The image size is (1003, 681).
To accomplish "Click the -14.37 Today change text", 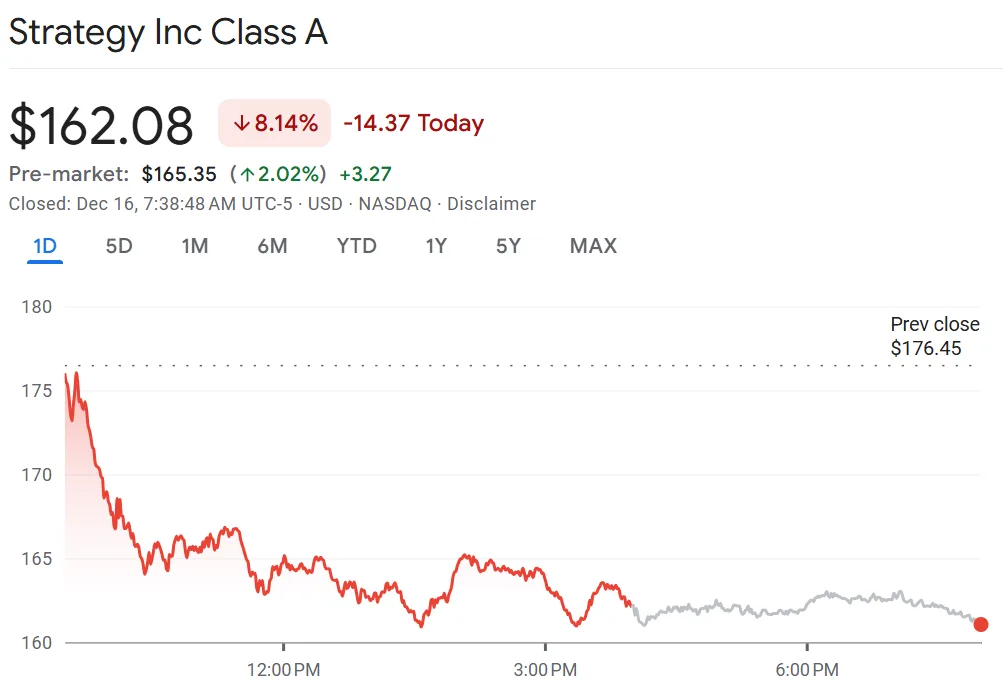I will click(413, 124).
